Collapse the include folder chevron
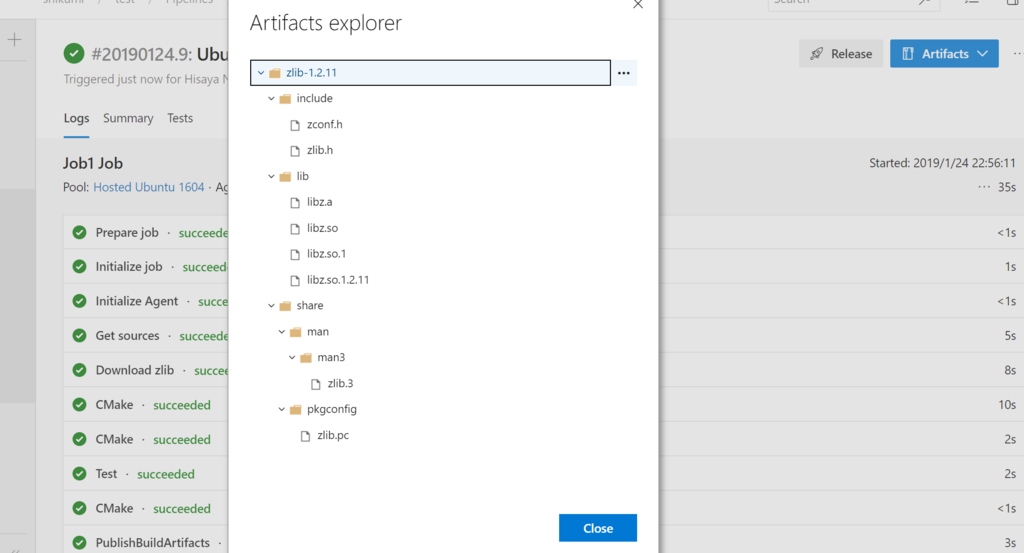The image size is (1024, 553). pyautogui.click(x=272, y=99)
